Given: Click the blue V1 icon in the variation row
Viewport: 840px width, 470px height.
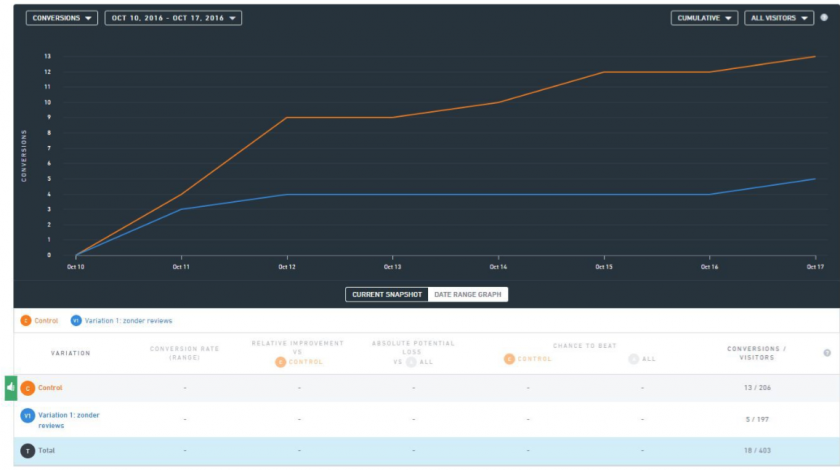Looking at the screenshot, I should [x=28, y=416].
